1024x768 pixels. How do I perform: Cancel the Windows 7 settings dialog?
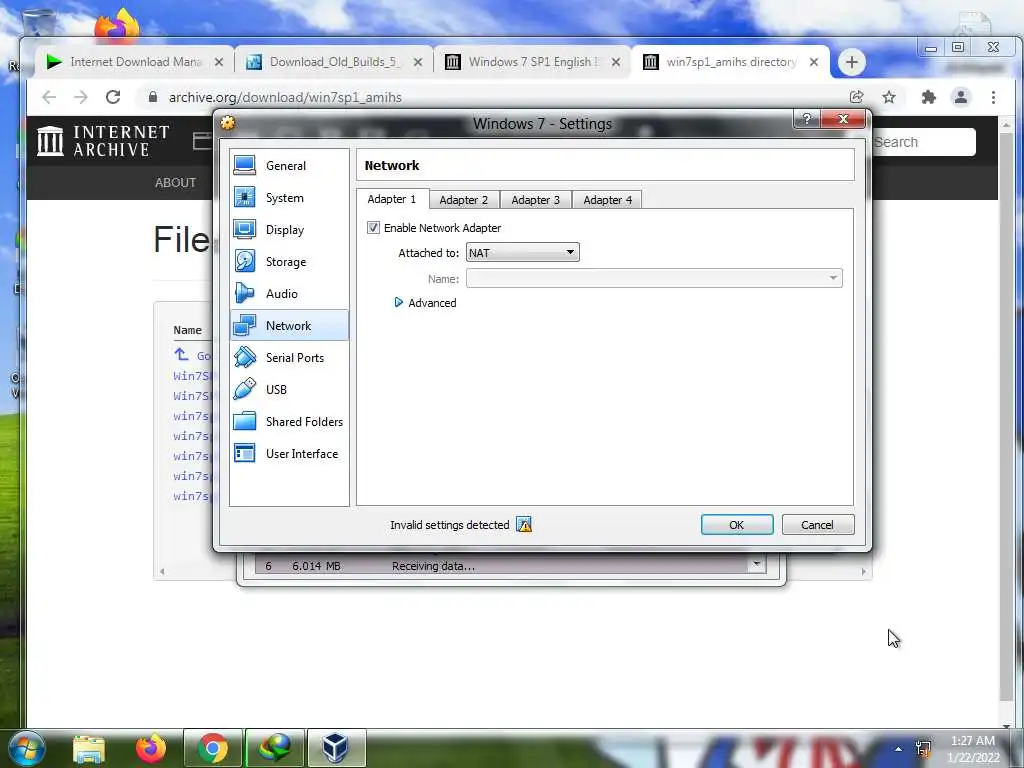coord(817,524)
